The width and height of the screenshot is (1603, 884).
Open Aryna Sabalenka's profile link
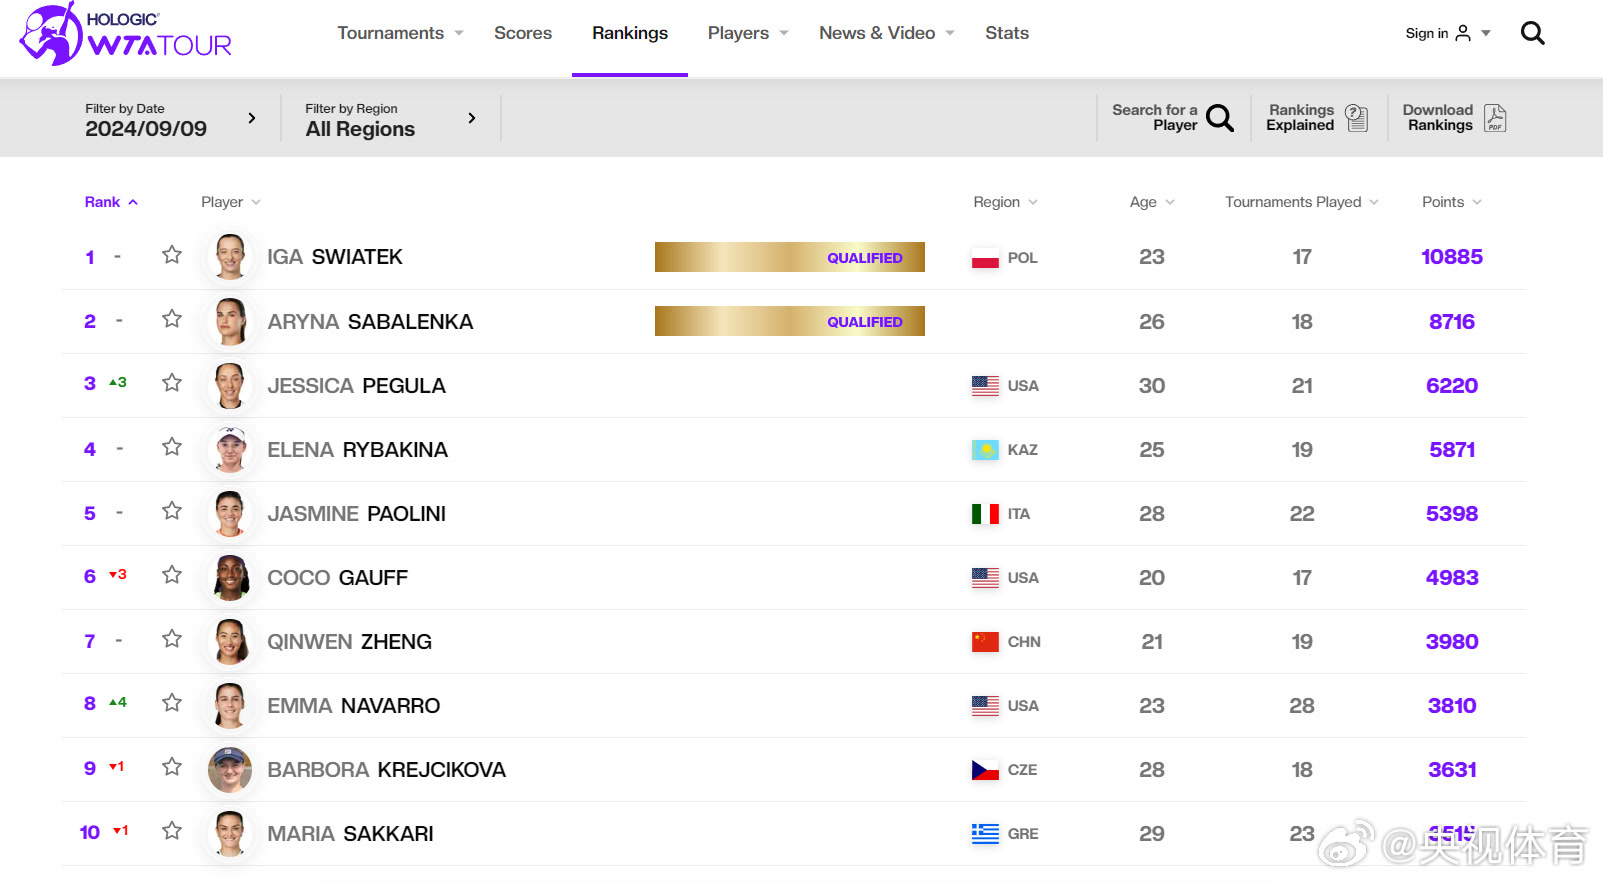[x=370, y=322]
